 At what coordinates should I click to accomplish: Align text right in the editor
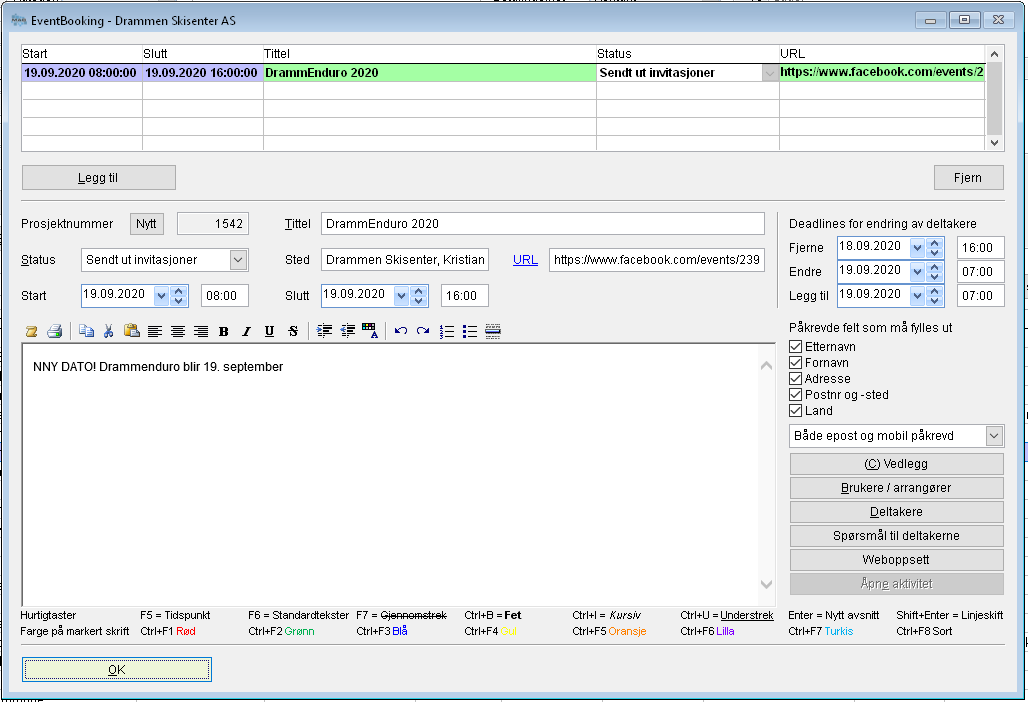coord(201,332)
